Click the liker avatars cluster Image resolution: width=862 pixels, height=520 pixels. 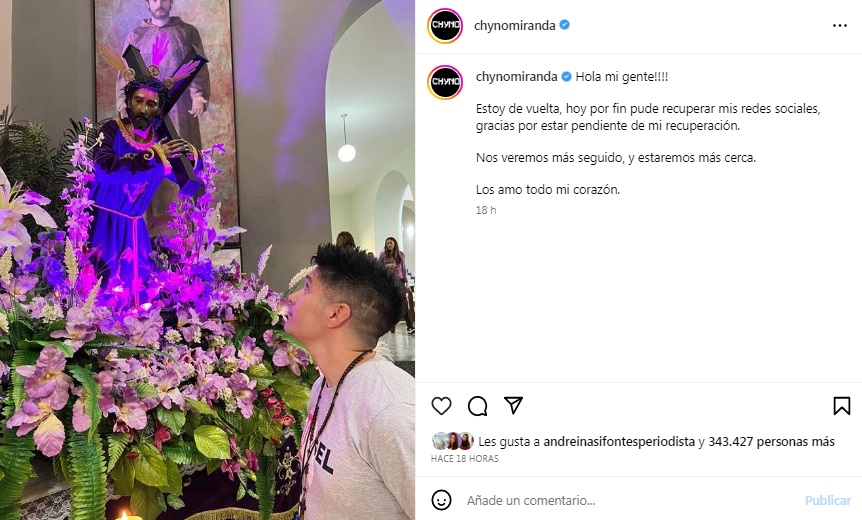tap(452, 441)
